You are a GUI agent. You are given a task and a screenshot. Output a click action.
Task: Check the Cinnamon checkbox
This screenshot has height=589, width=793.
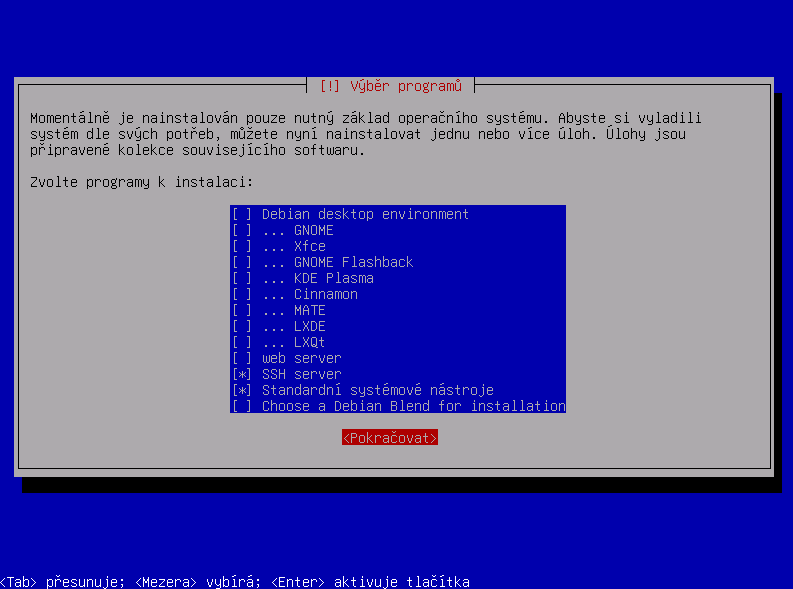point(242,294)
